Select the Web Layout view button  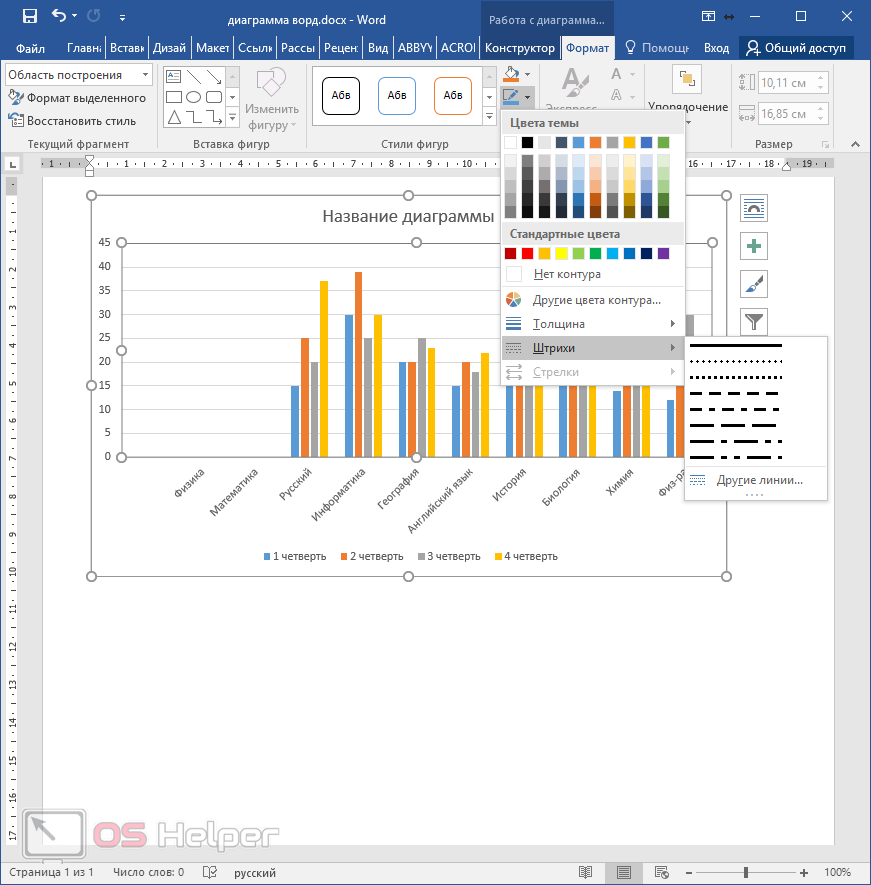coord(659,872)
